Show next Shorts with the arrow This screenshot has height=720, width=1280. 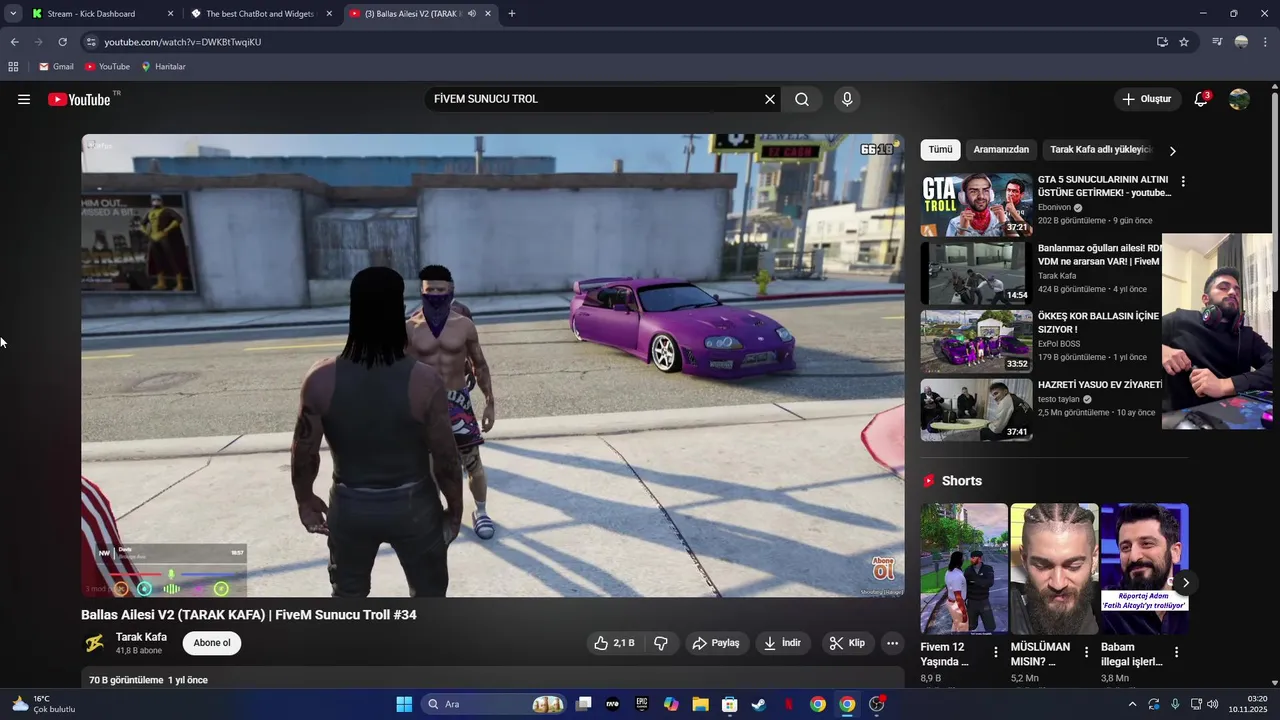1186,583
